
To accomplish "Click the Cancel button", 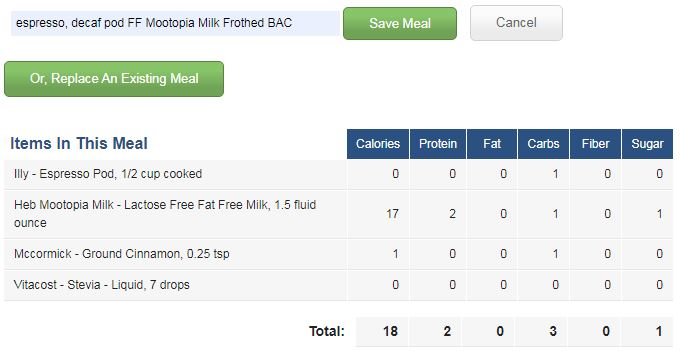I will click(516, 23).
